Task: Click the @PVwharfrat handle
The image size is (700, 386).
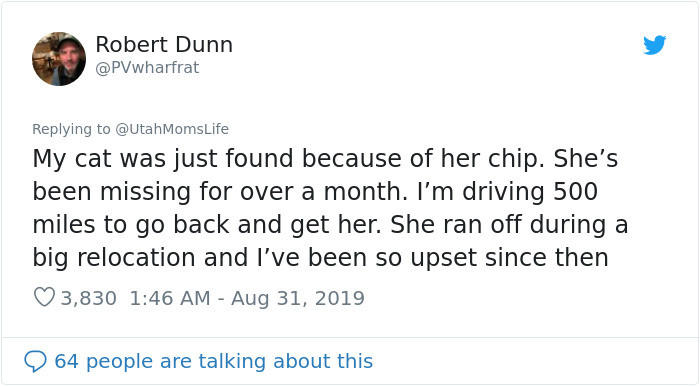Action: 147,68
